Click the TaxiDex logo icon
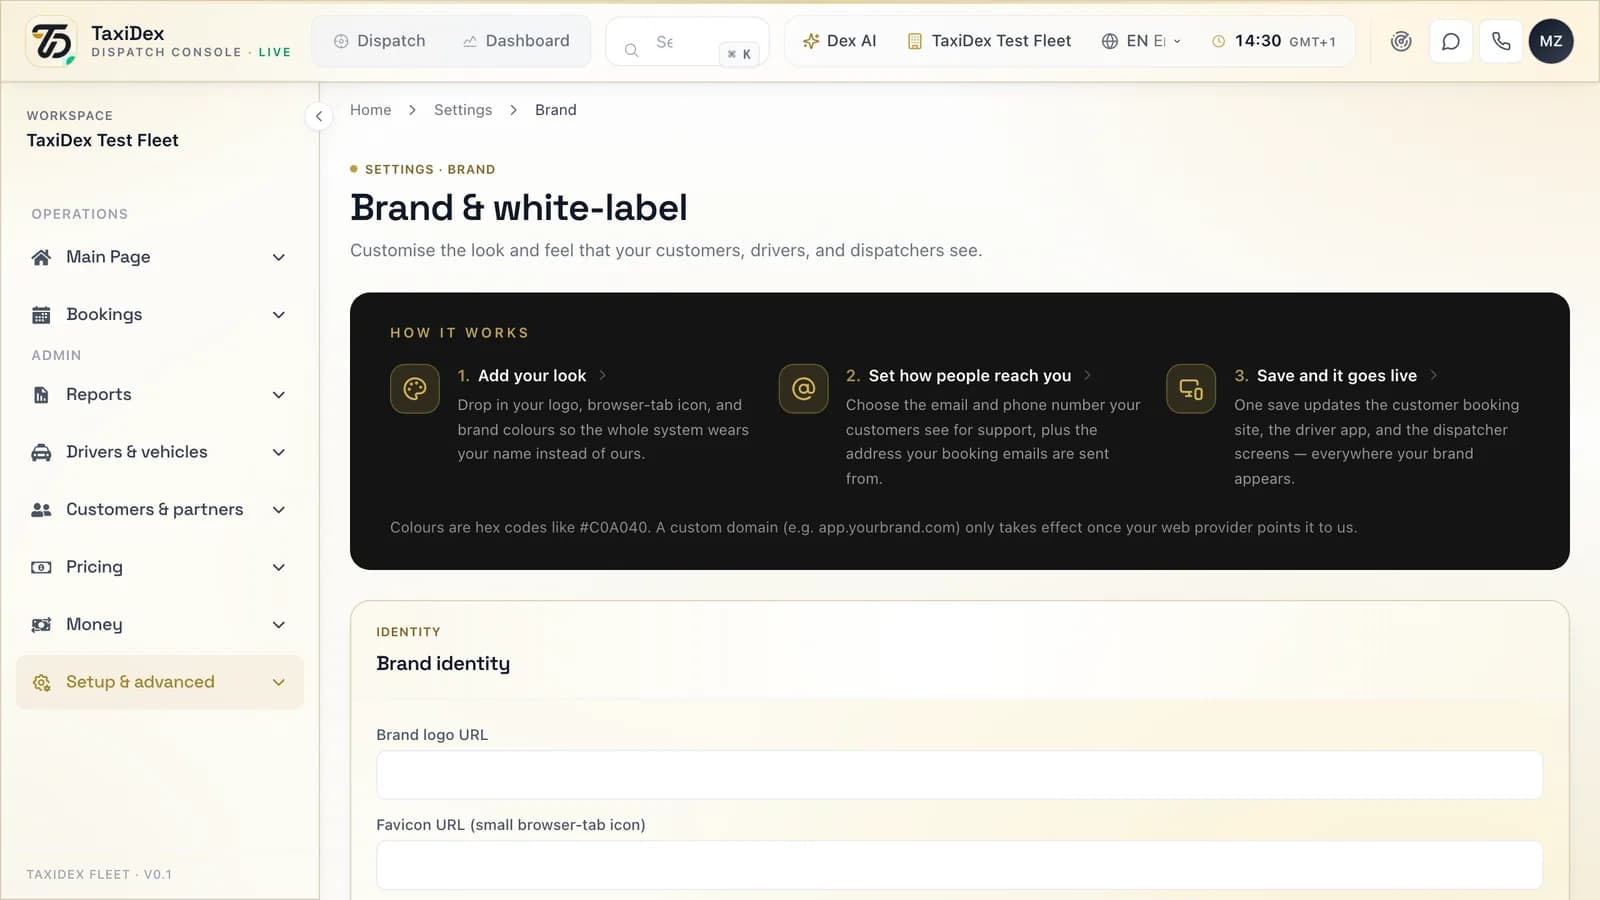The width and height of the screenshot is (1600, 900). (52, 41)
